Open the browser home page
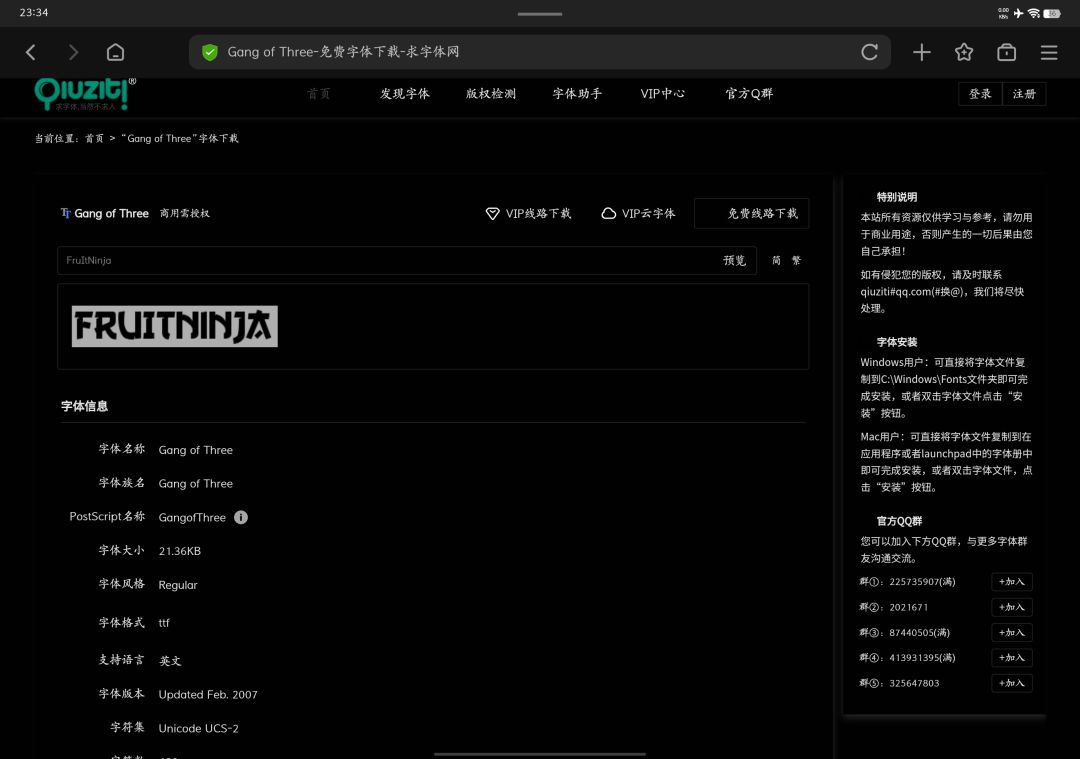Screen dimensions: 1080x759 (115, 52)
